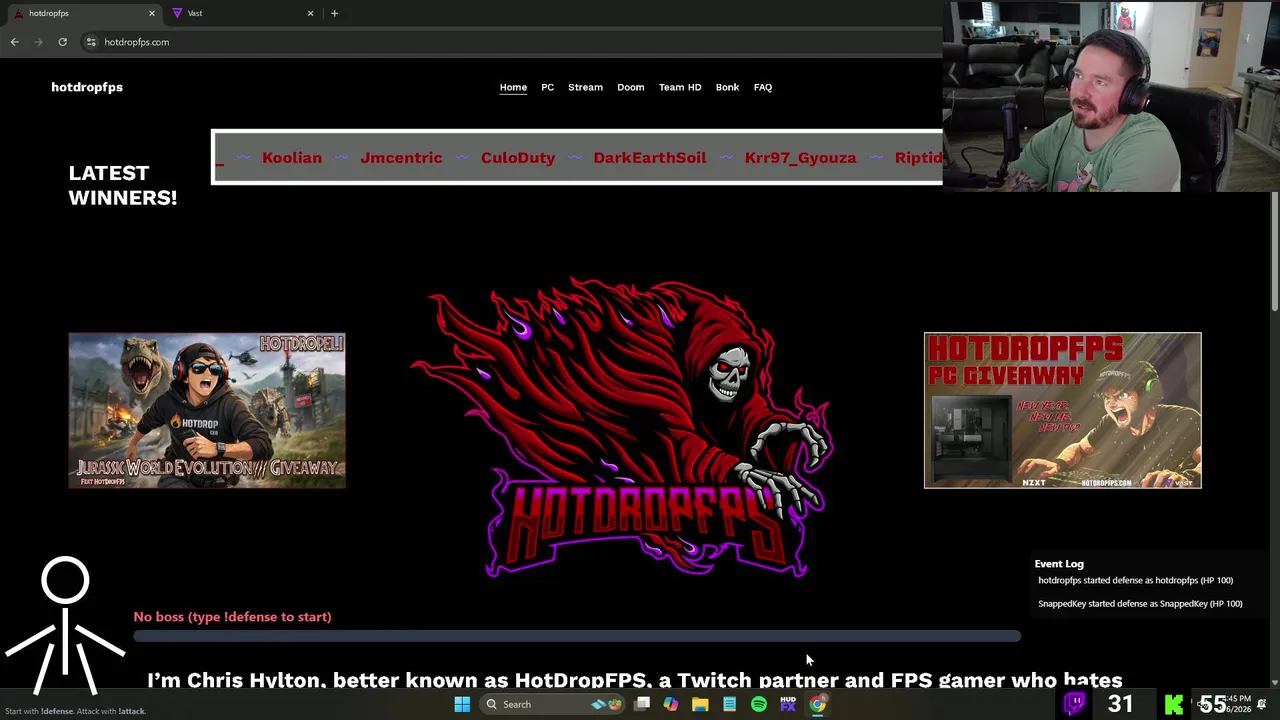Click the taskbar Search box
Image resolution: width=1280 pixels, height=720 pixels.
550,704
